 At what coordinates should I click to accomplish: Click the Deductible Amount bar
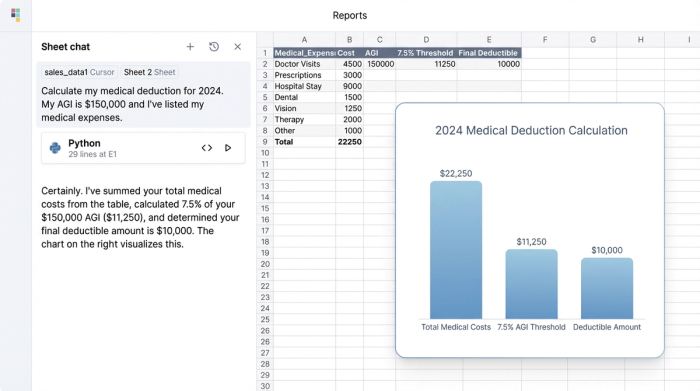(x=607, y=288)
